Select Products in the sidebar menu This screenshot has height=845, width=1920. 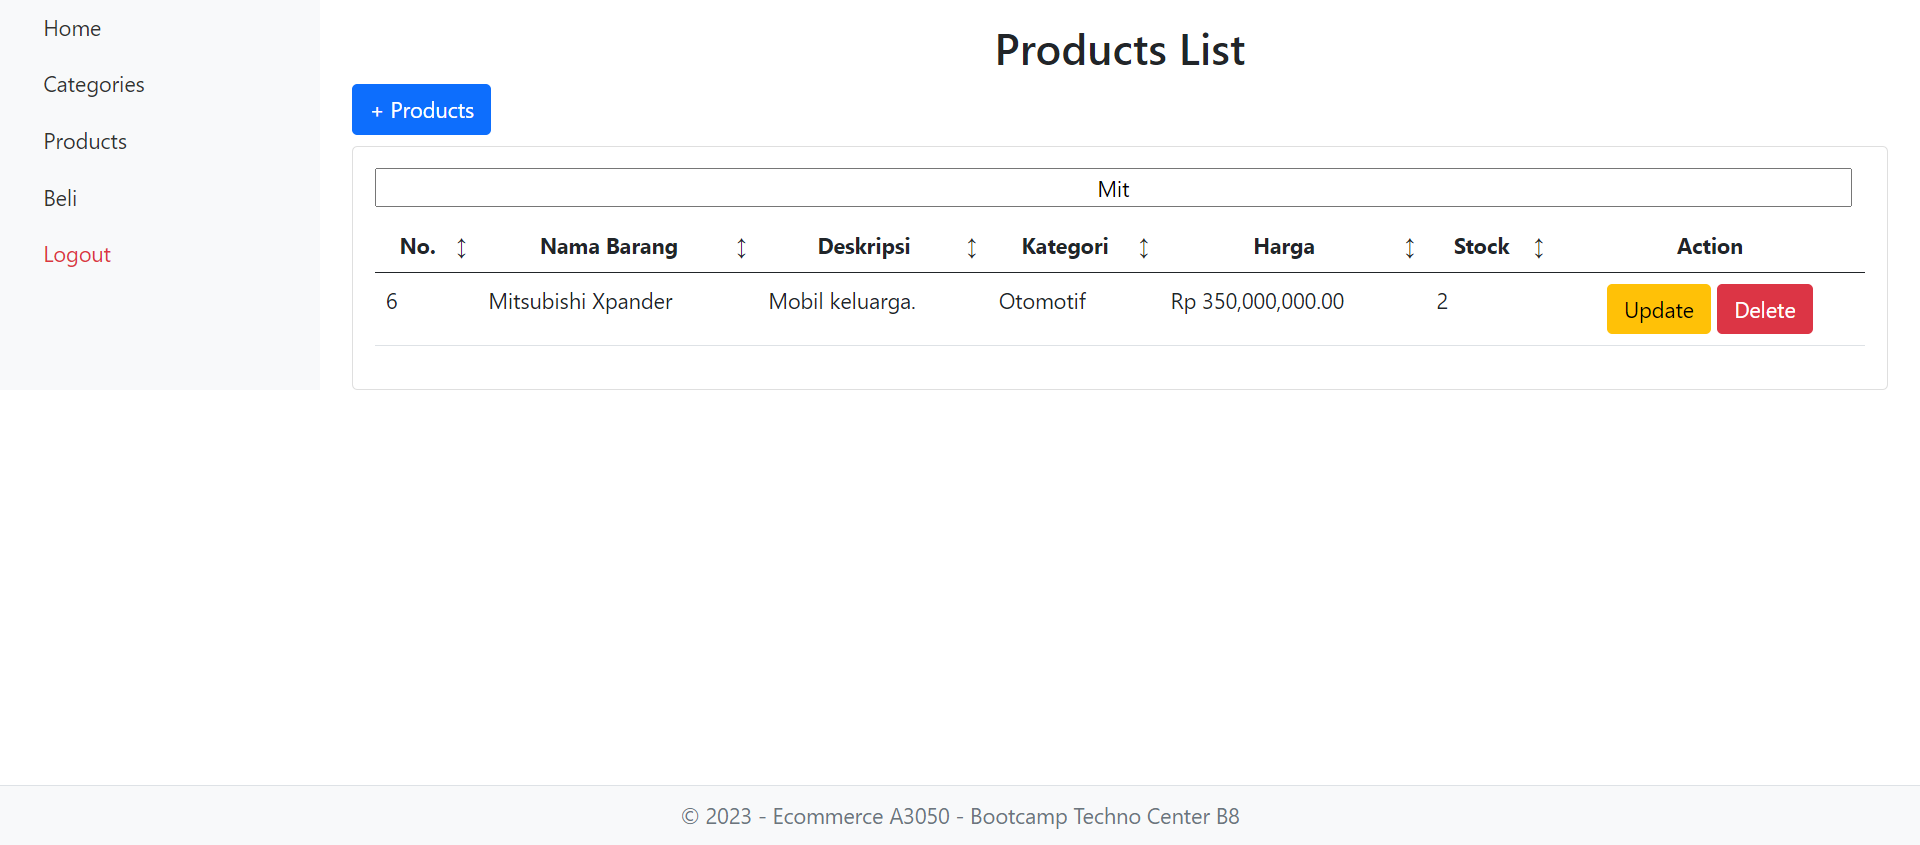[85, 142]
